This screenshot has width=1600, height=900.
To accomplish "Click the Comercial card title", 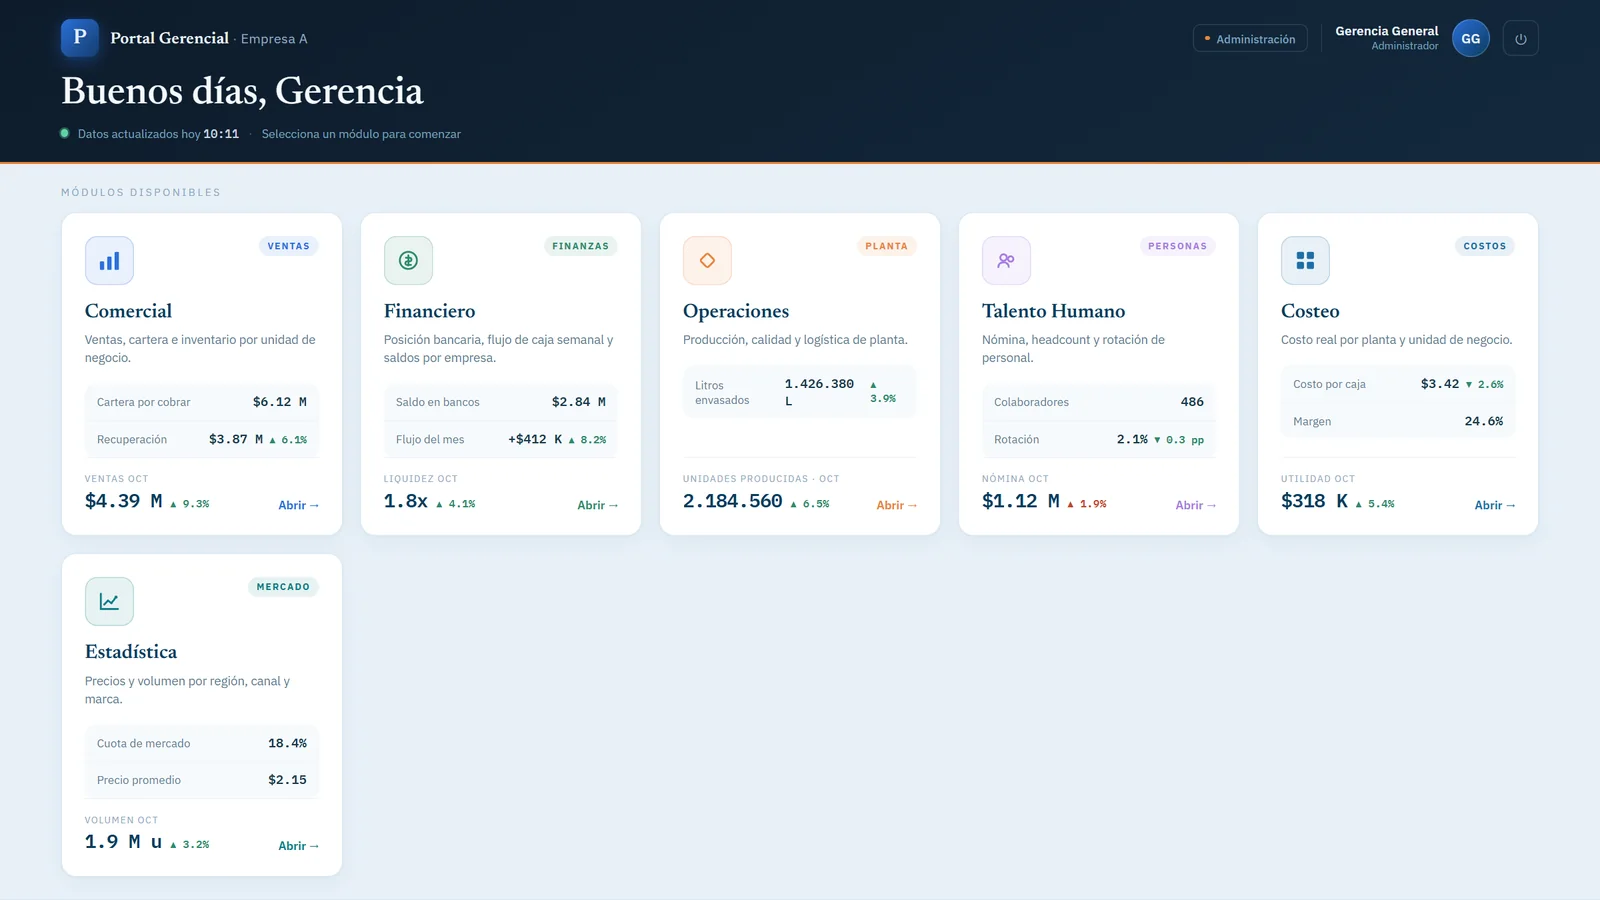I will click(x=128, y=311).
